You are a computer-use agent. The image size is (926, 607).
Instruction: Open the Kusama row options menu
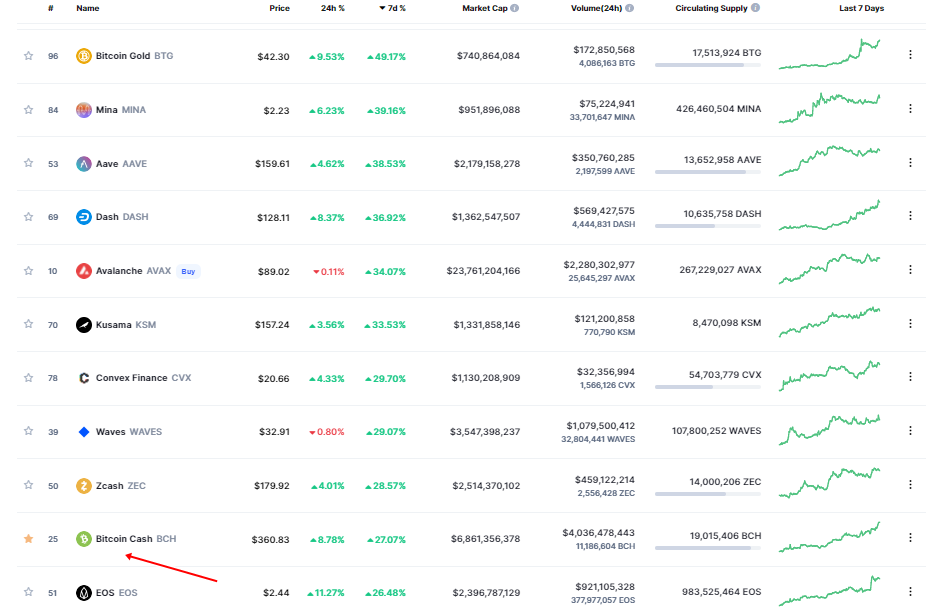[910, 323]
